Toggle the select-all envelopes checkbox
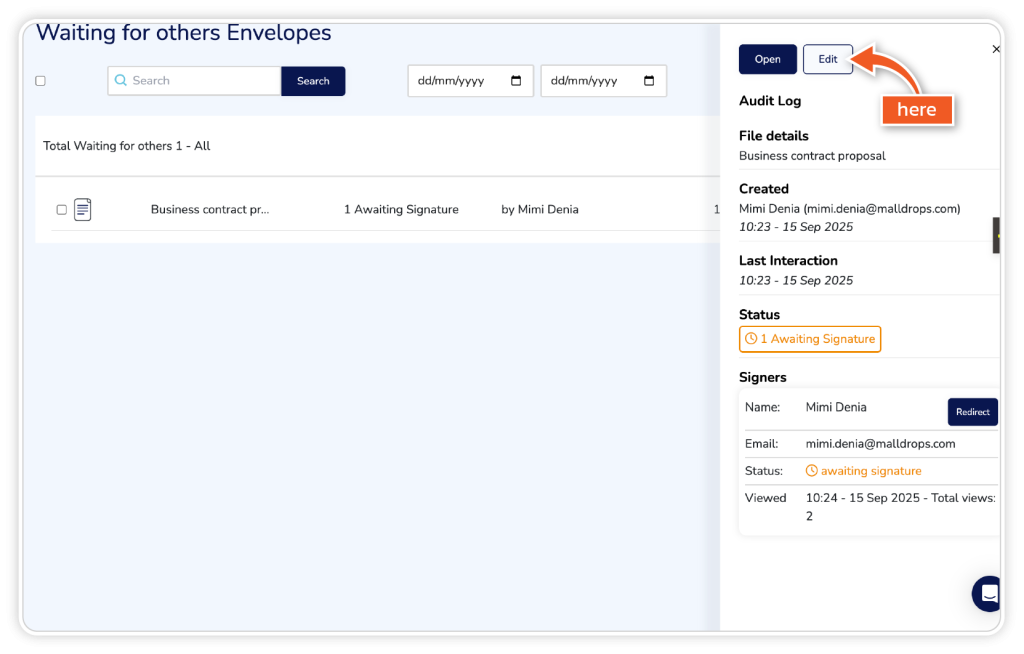1024x654 pixels. [41, 81]
